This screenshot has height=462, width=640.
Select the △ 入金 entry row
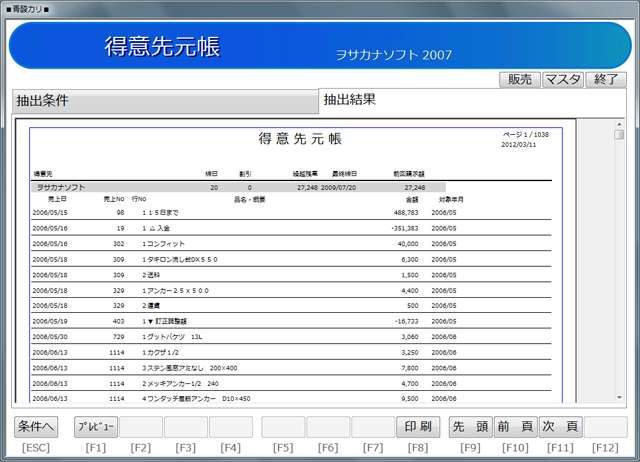coord(291,228)
